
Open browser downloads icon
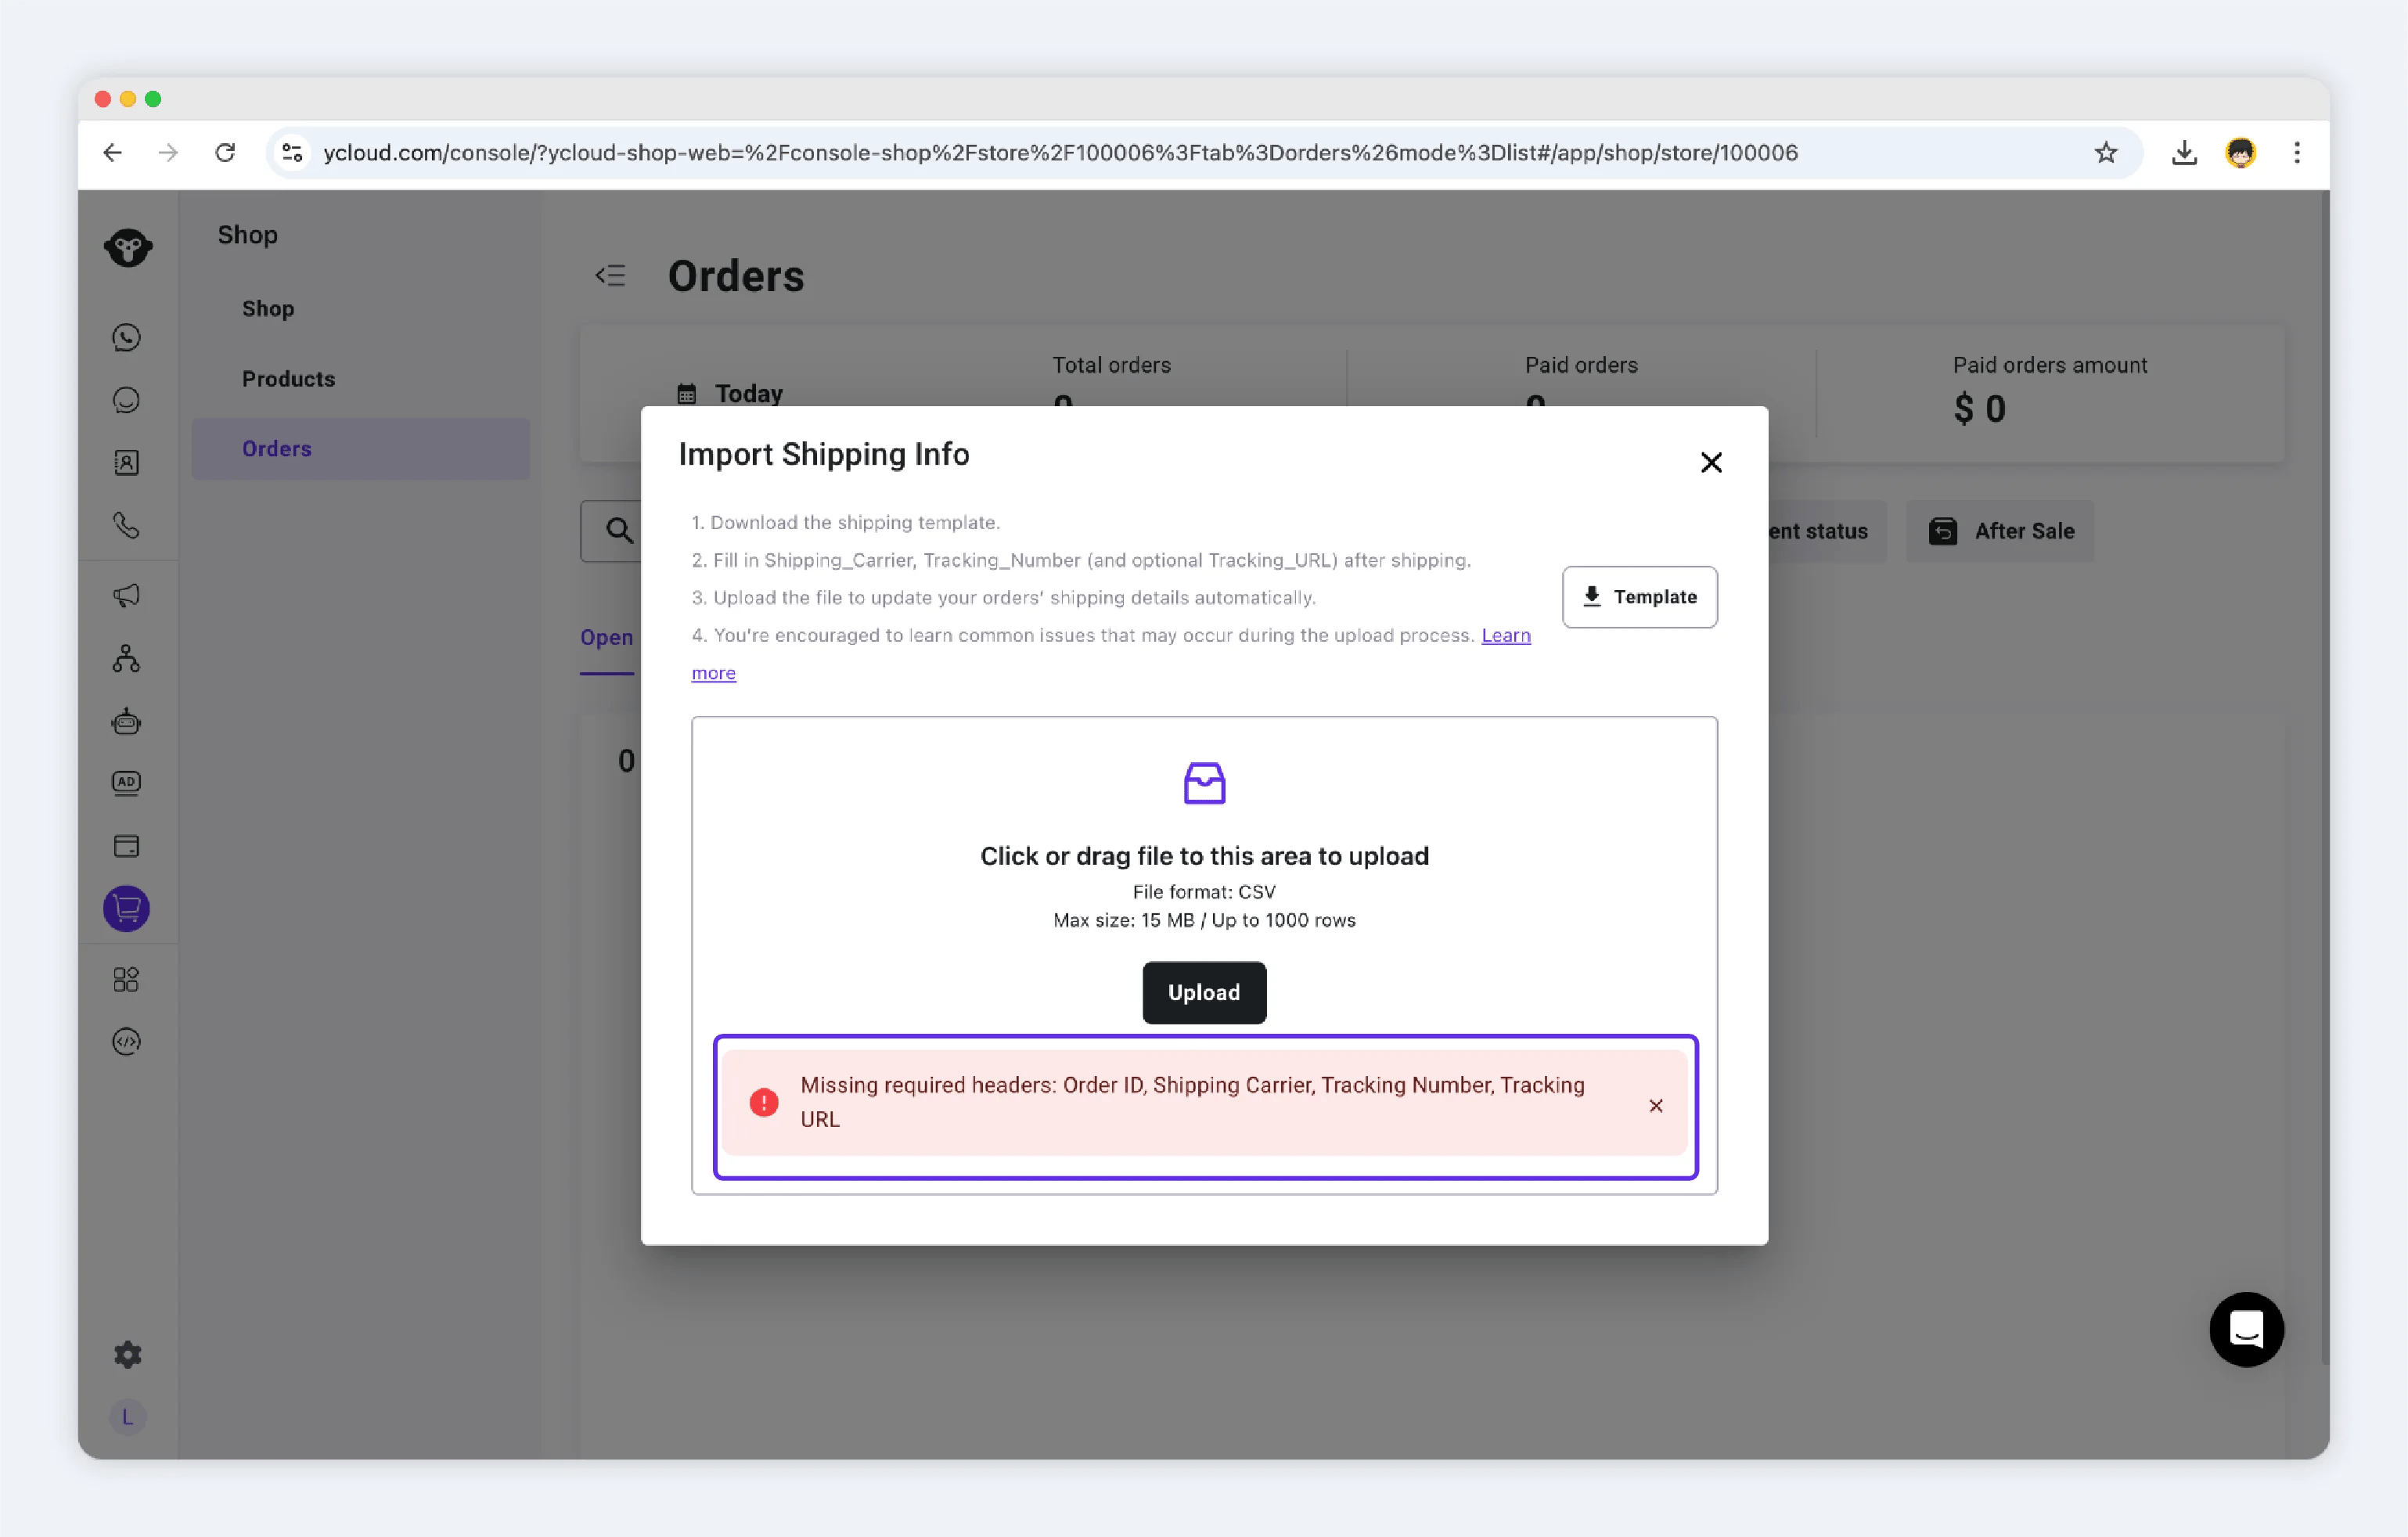point(2184,152)
